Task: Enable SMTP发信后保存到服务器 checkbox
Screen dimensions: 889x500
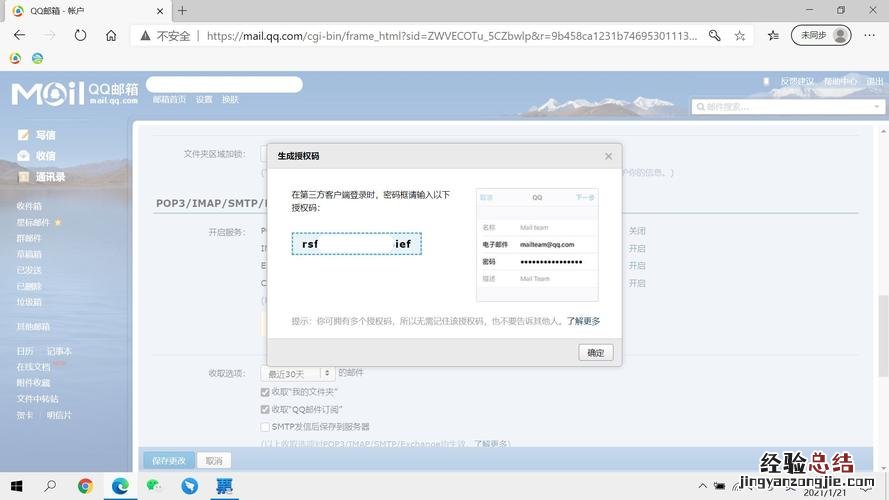Action: pyautogui.click(x=265, y=426)
